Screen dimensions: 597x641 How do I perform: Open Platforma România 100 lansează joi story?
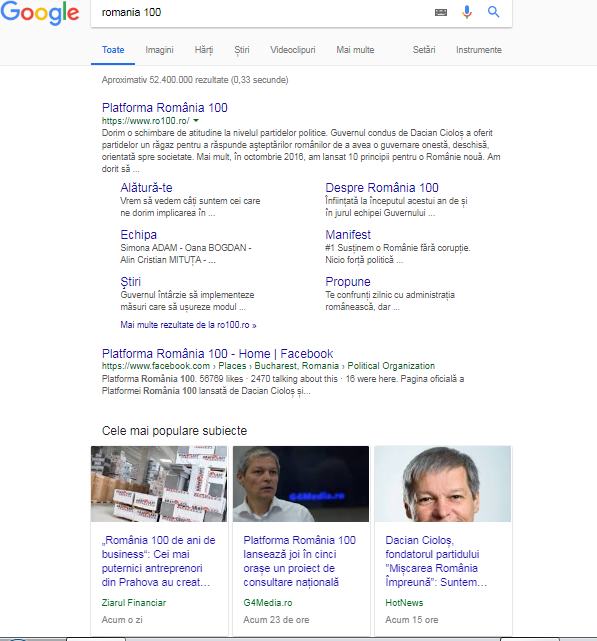[300, 561]
